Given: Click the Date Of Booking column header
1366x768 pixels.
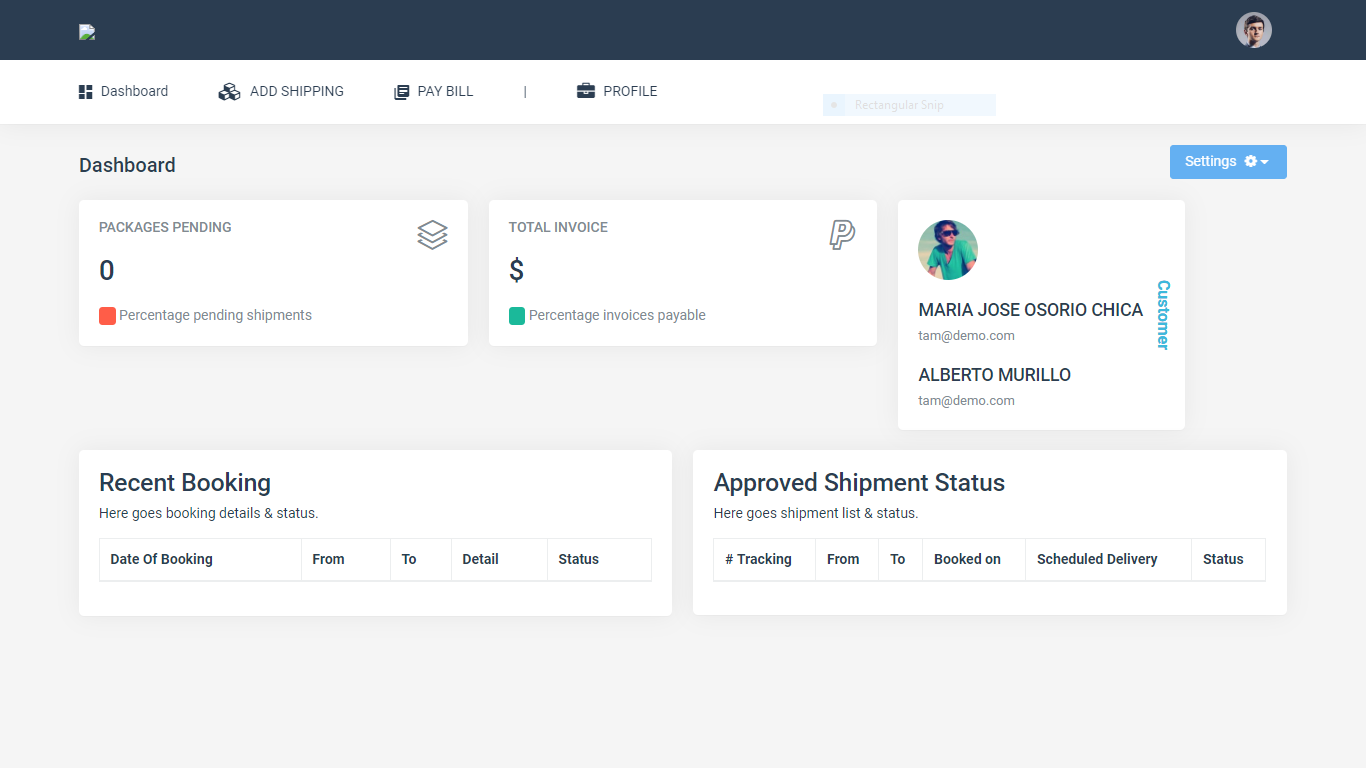Looking at the screenshot, I should [x=161, y=559].
